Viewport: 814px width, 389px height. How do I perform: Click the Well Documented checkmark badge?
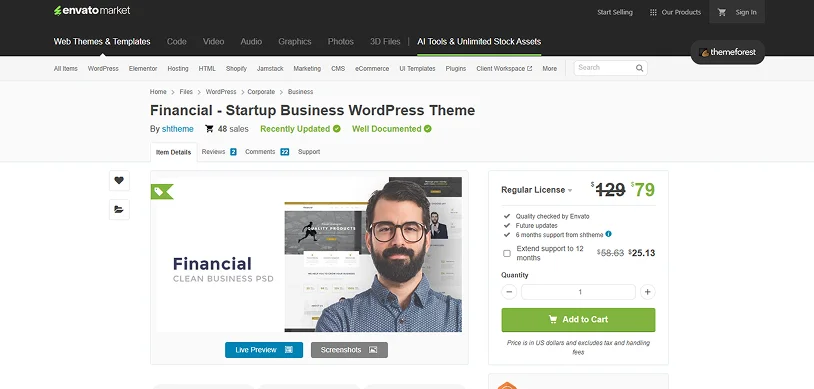tap(428, 129)
